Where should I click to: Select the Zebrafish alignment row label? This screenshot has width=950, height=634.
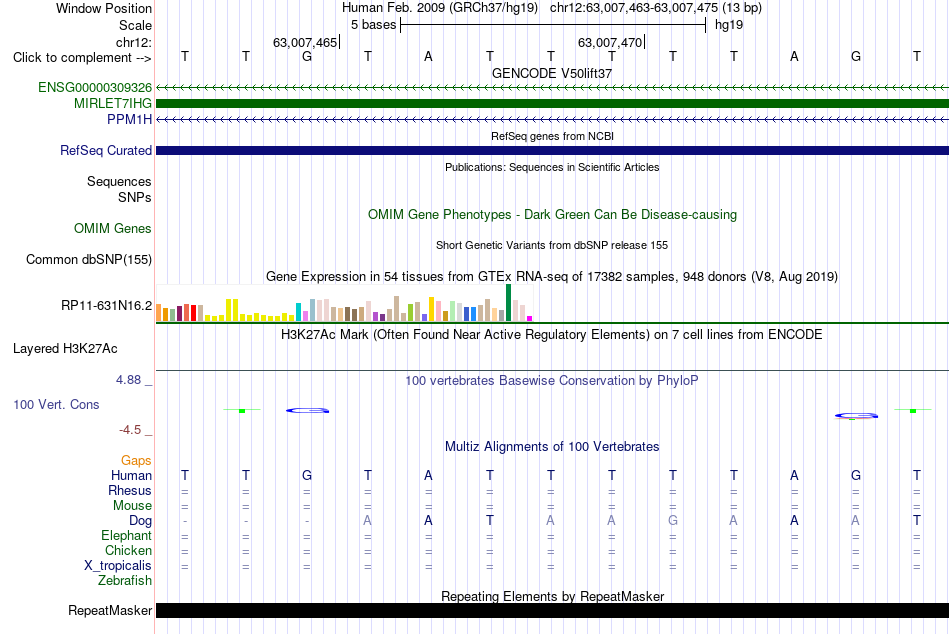(x=125, y=581)
